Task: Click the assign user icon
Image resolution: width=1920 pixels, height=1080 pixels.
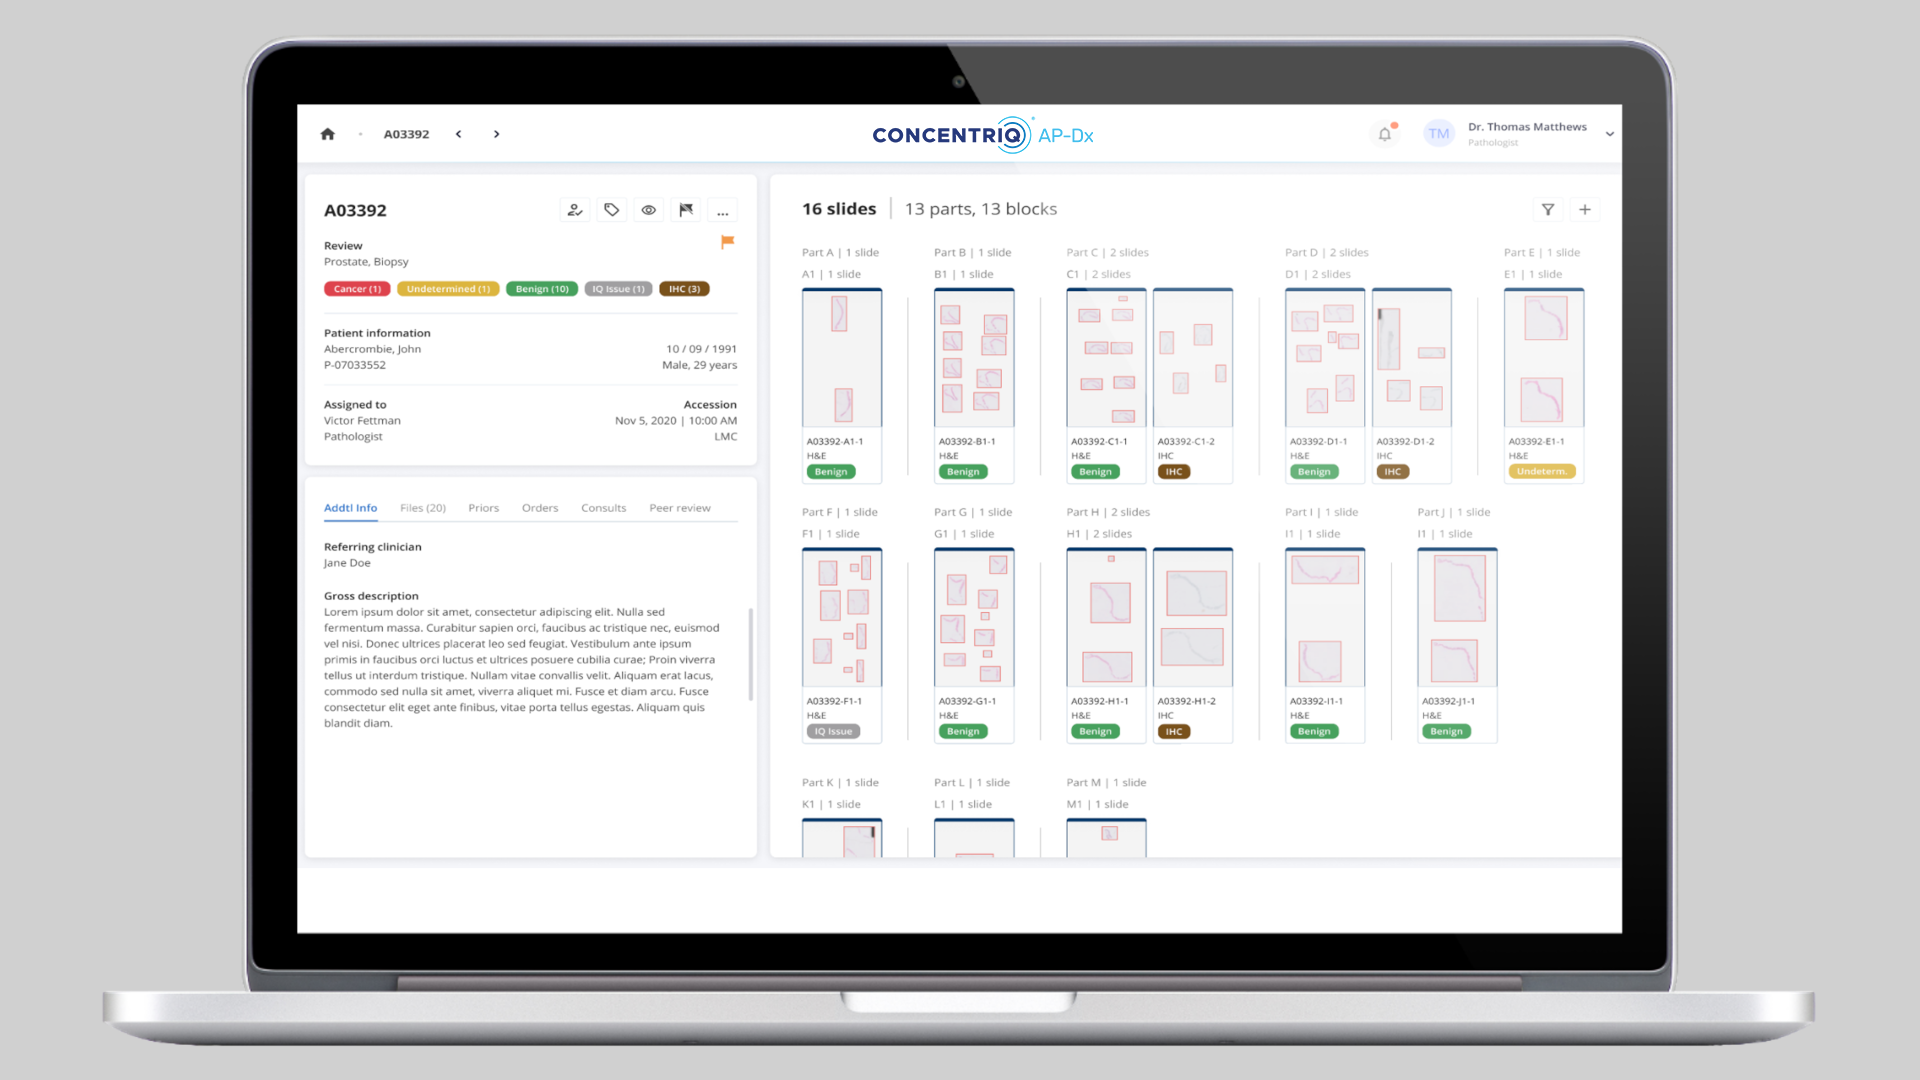Action: coord(574,210)
